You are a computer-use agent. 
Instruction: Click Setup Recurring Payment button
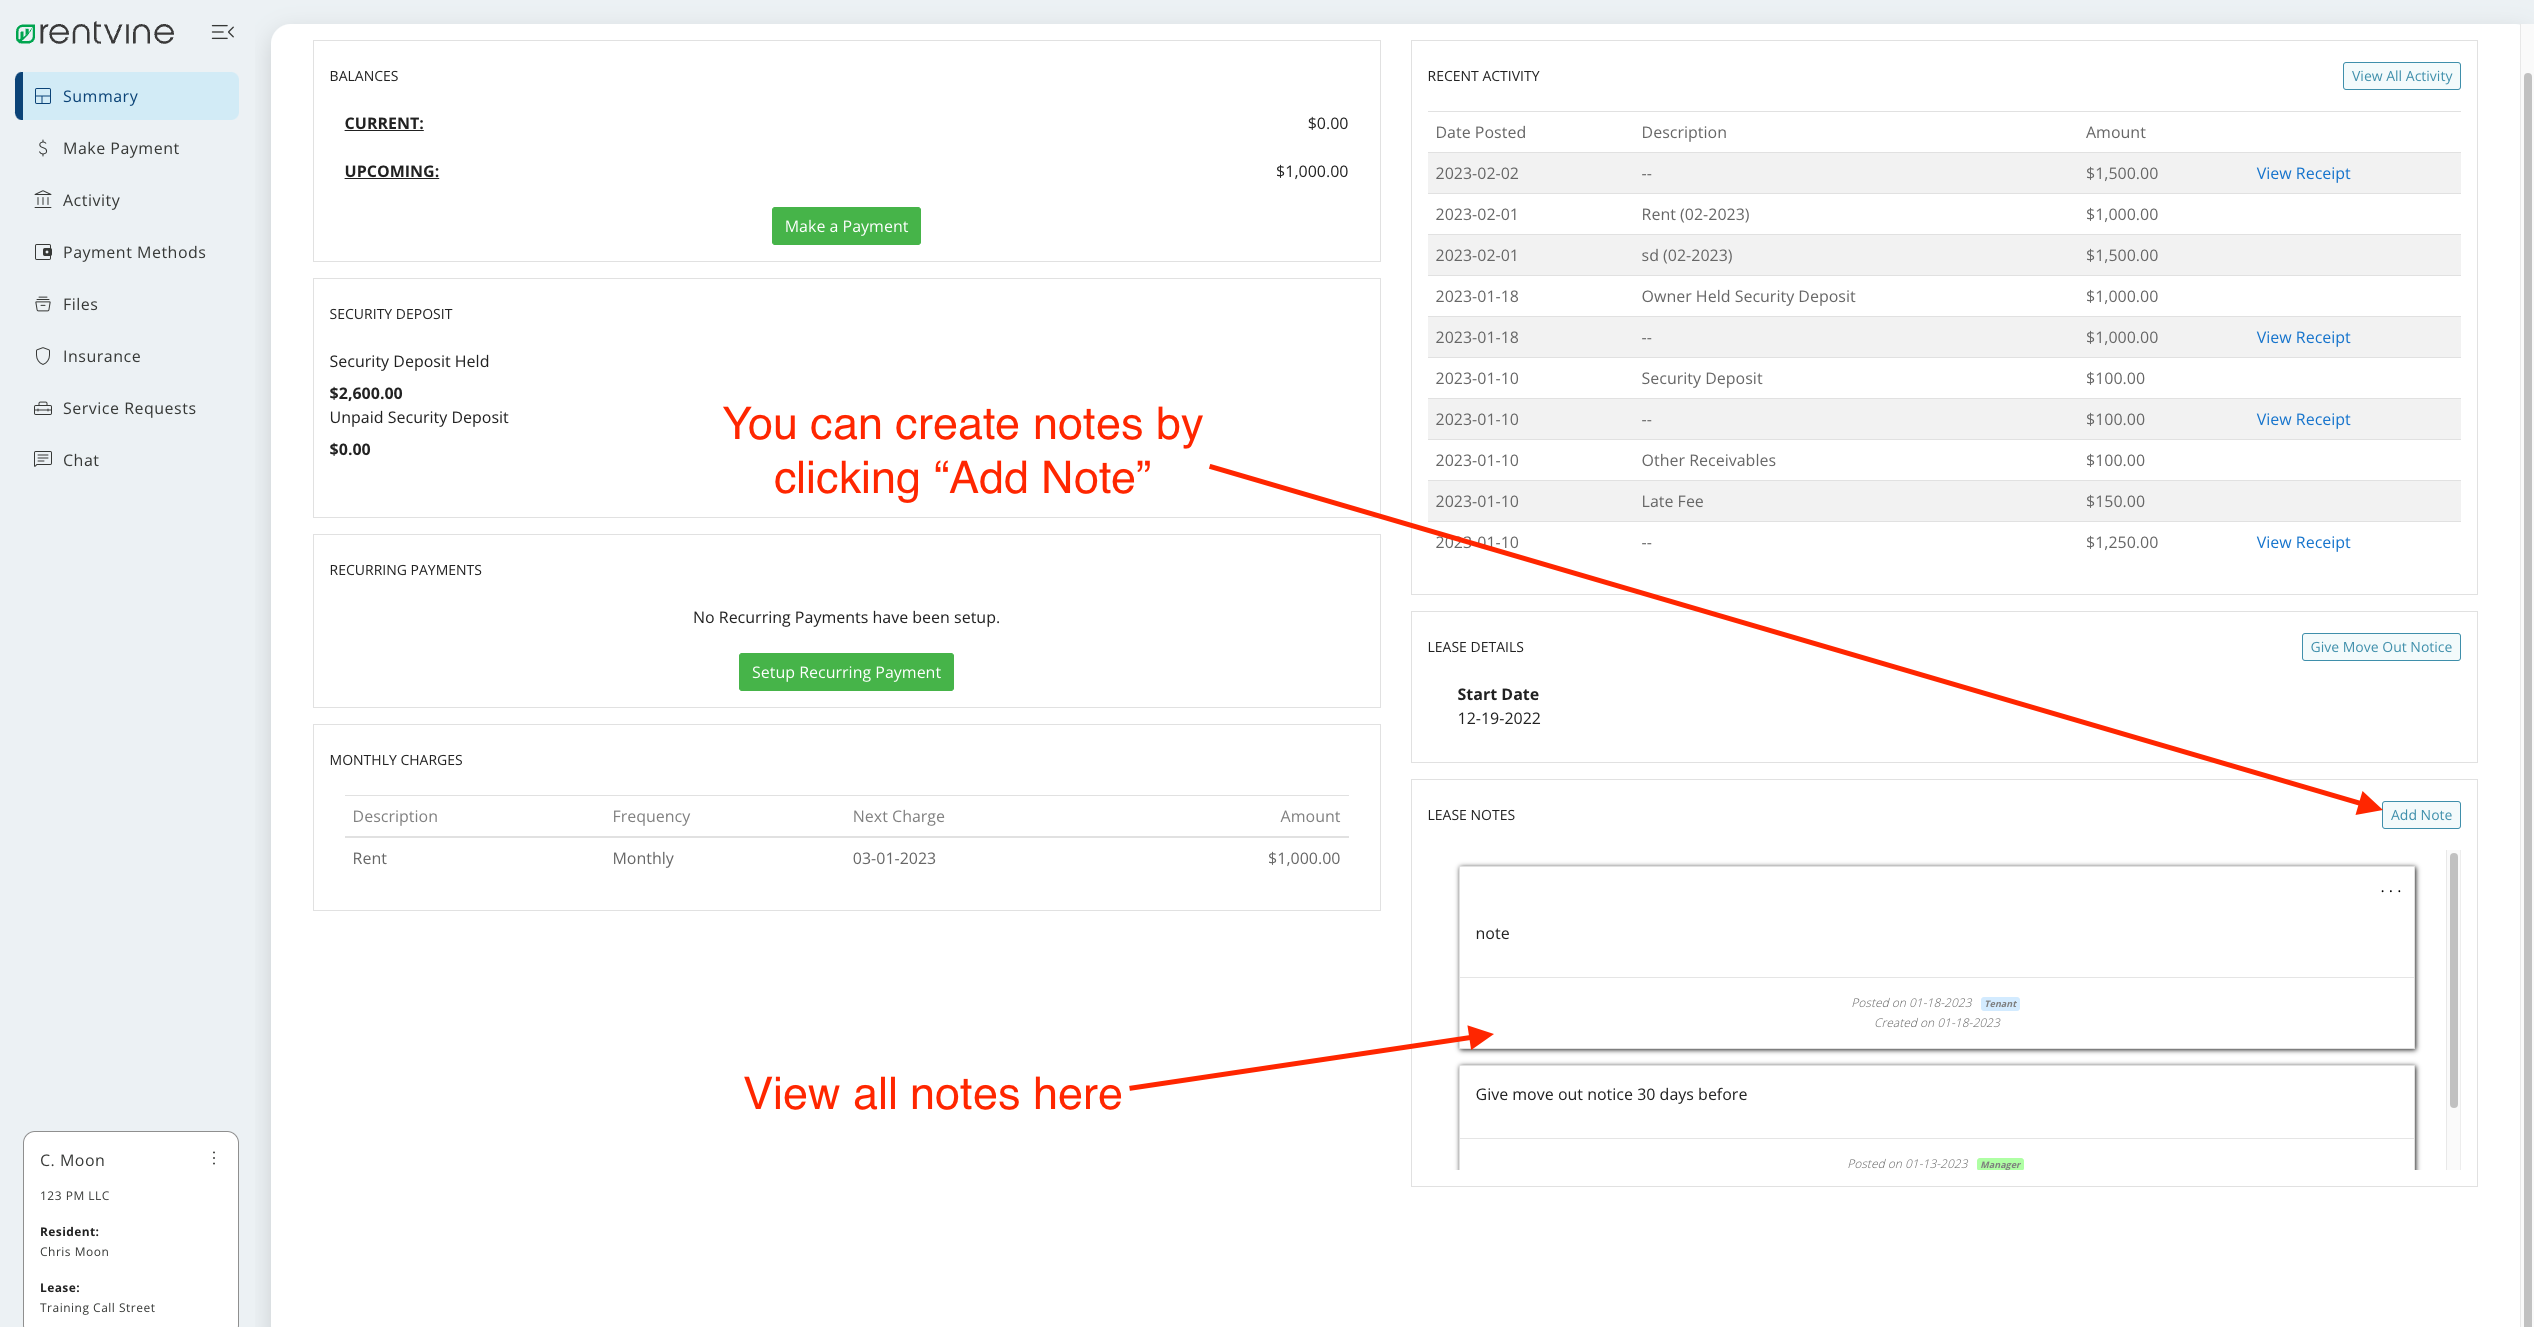pyautogui.click(x=846, y=672)
